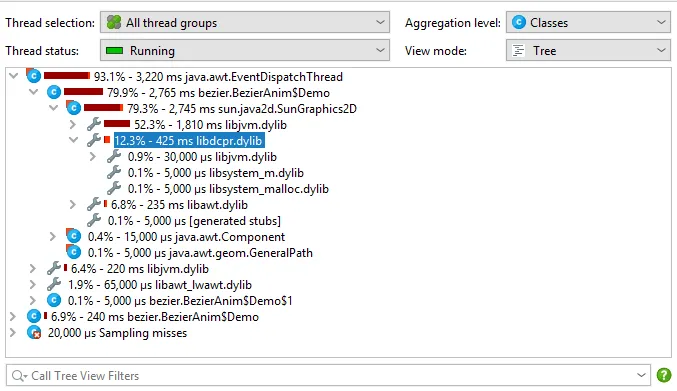The image size is (677, 391).
Task: Click the Sampling misses error icon
Action: click(x=34, y=333)
